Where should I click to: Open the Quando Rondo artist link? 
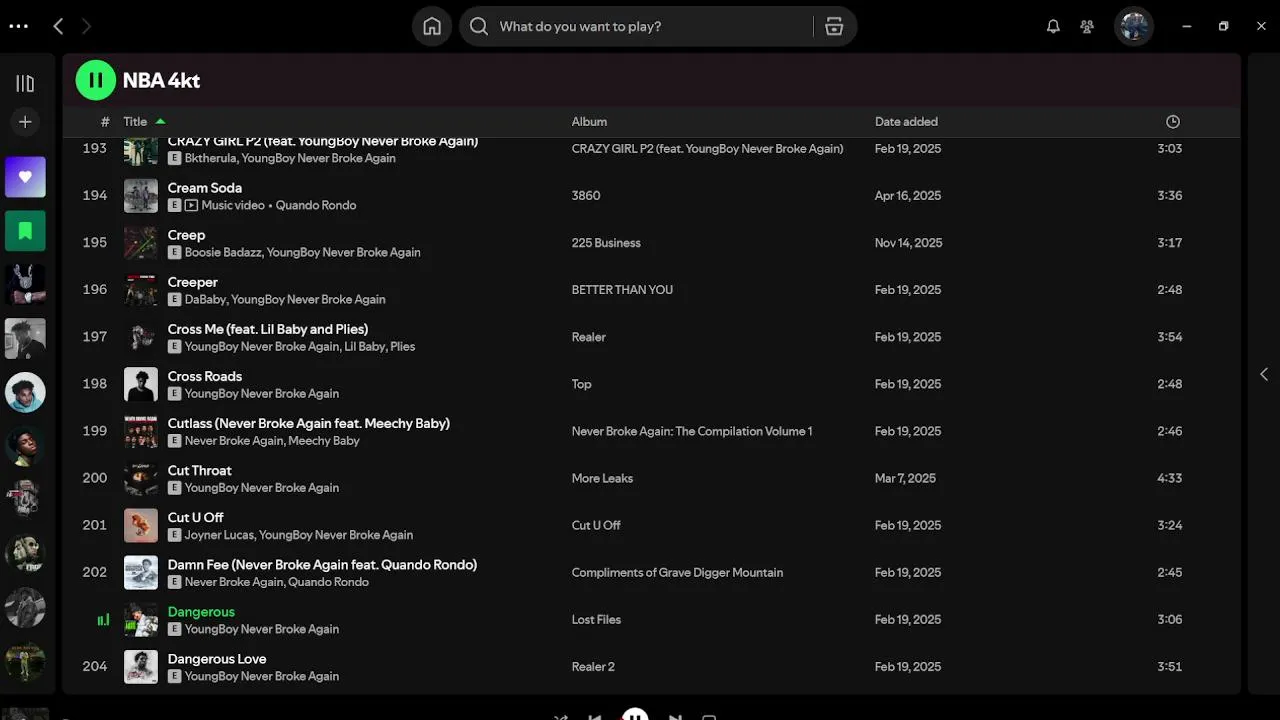tap(316, 205)
